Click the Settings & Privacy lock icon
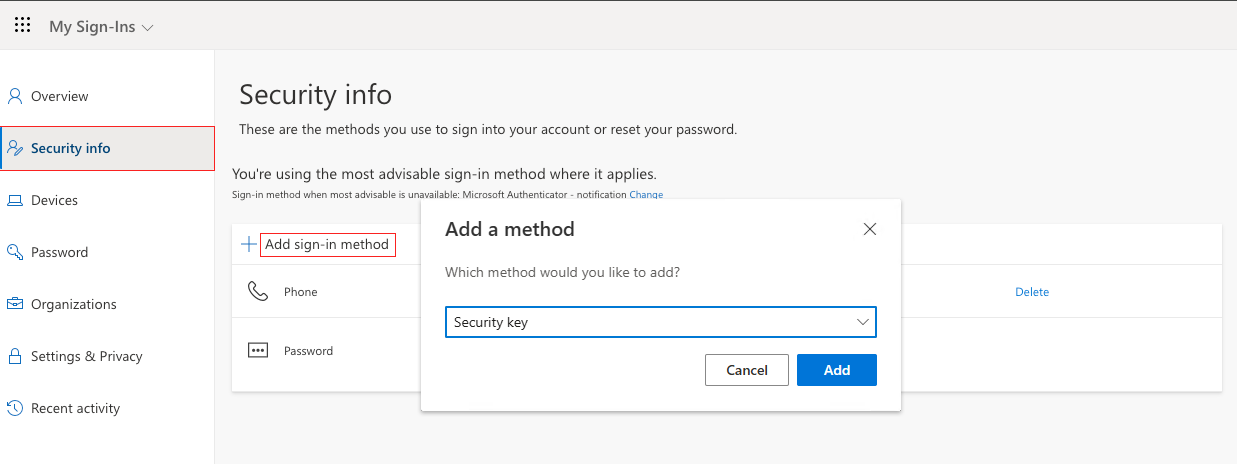Screen dimensions: 1237x464 15,357
